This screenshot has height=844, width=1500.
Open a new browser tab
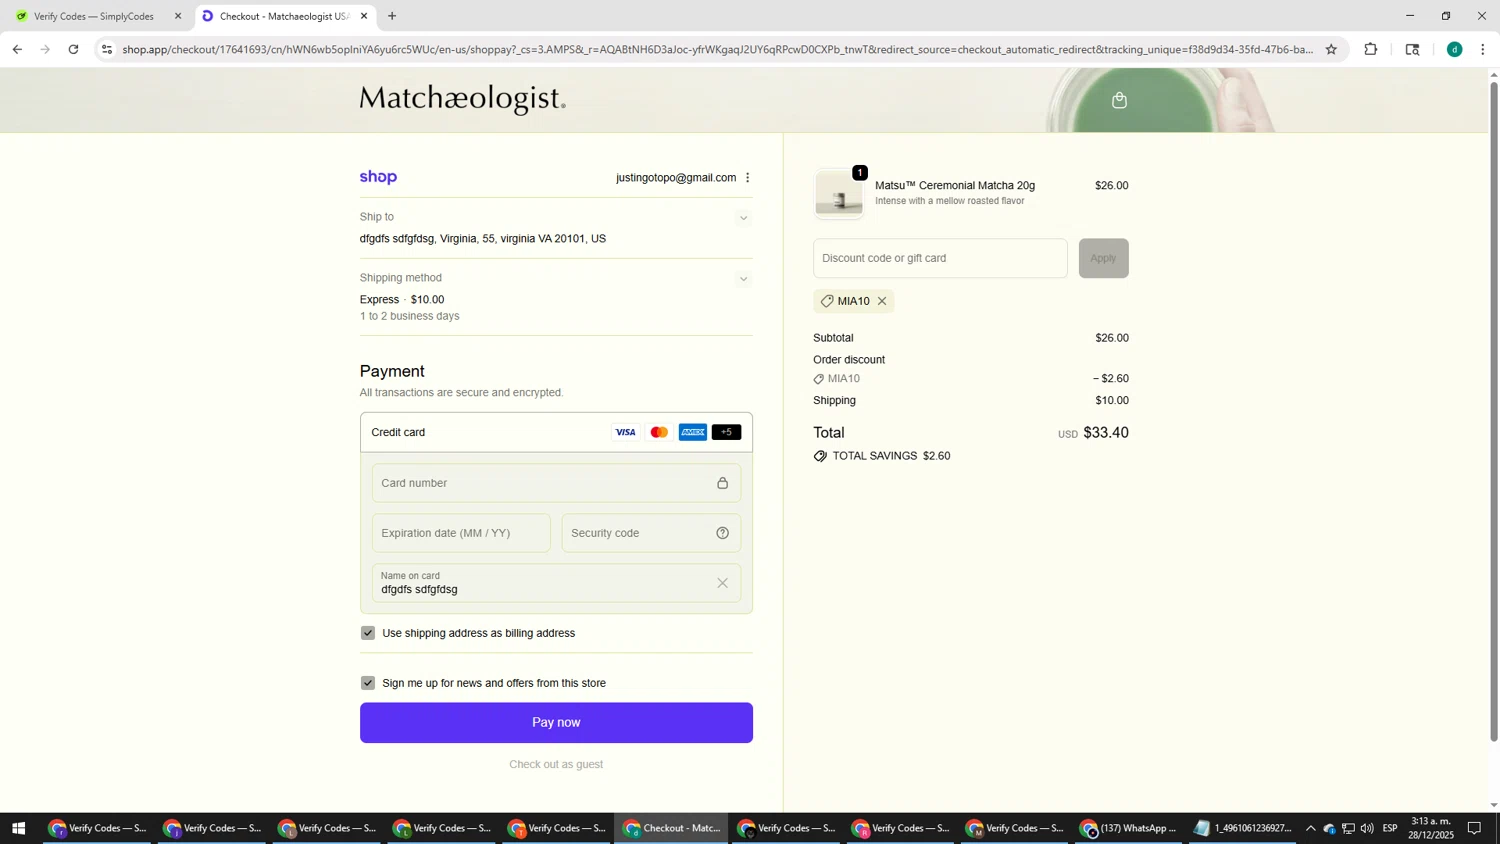point(392,16)
